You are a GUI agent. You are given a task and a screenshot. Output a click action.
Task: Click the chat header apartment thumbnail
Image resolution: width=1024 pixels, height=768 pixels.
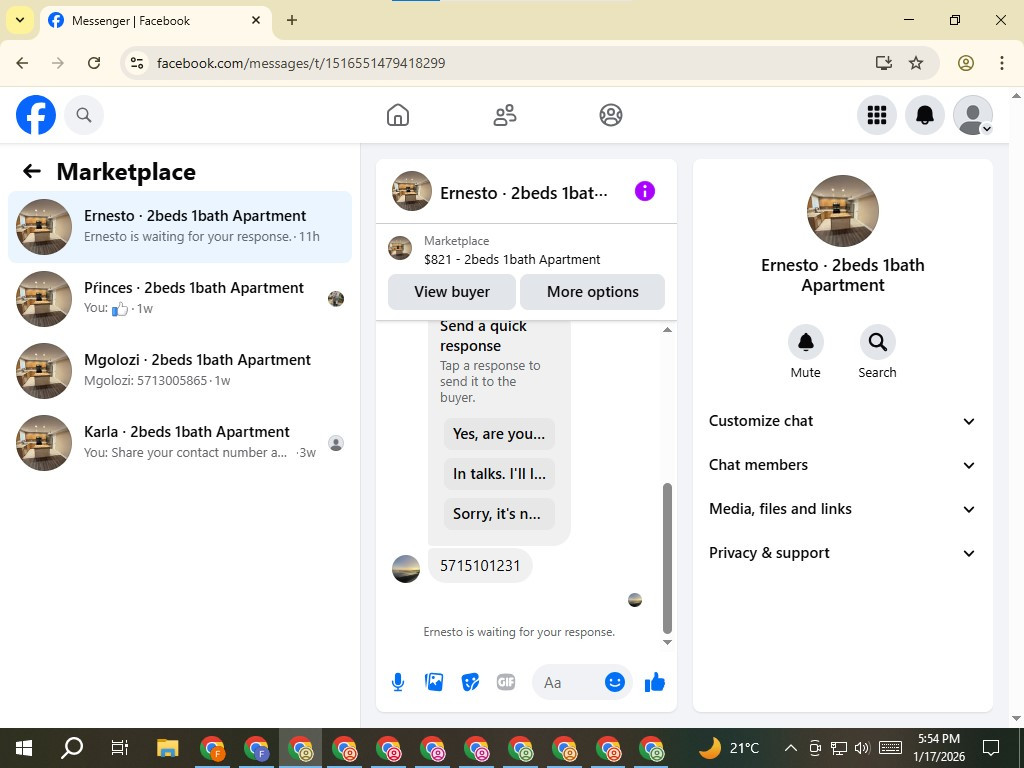point(411,191)
